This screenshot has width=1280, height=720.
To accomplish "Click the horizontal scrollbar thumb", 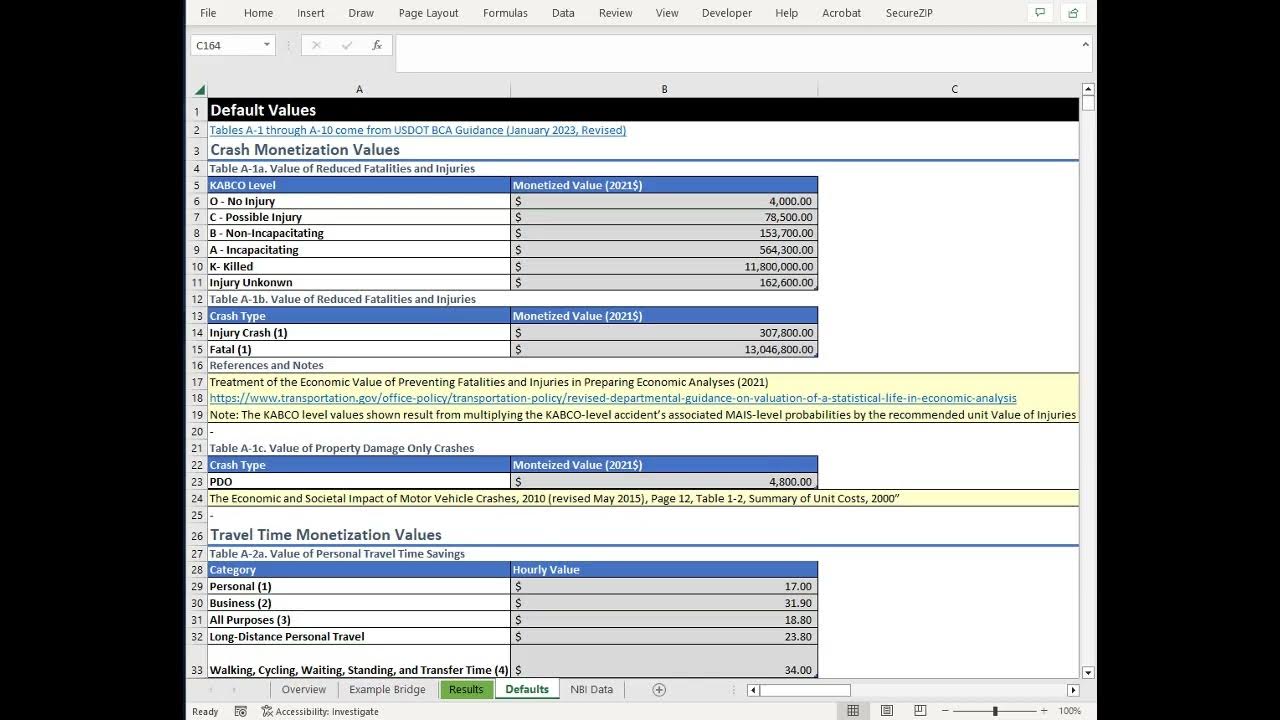I will pos(806,690).
